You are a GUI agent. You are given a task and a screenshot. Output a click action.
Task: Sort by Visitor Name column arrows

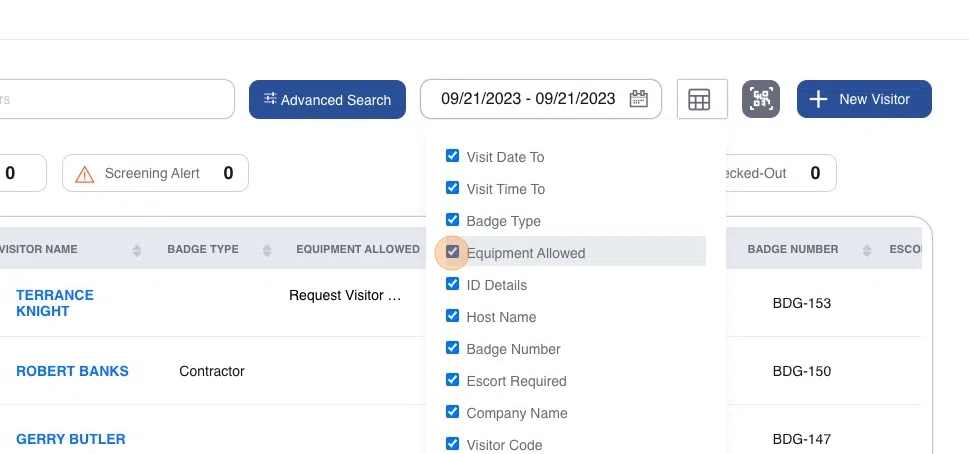click(137, 250)
